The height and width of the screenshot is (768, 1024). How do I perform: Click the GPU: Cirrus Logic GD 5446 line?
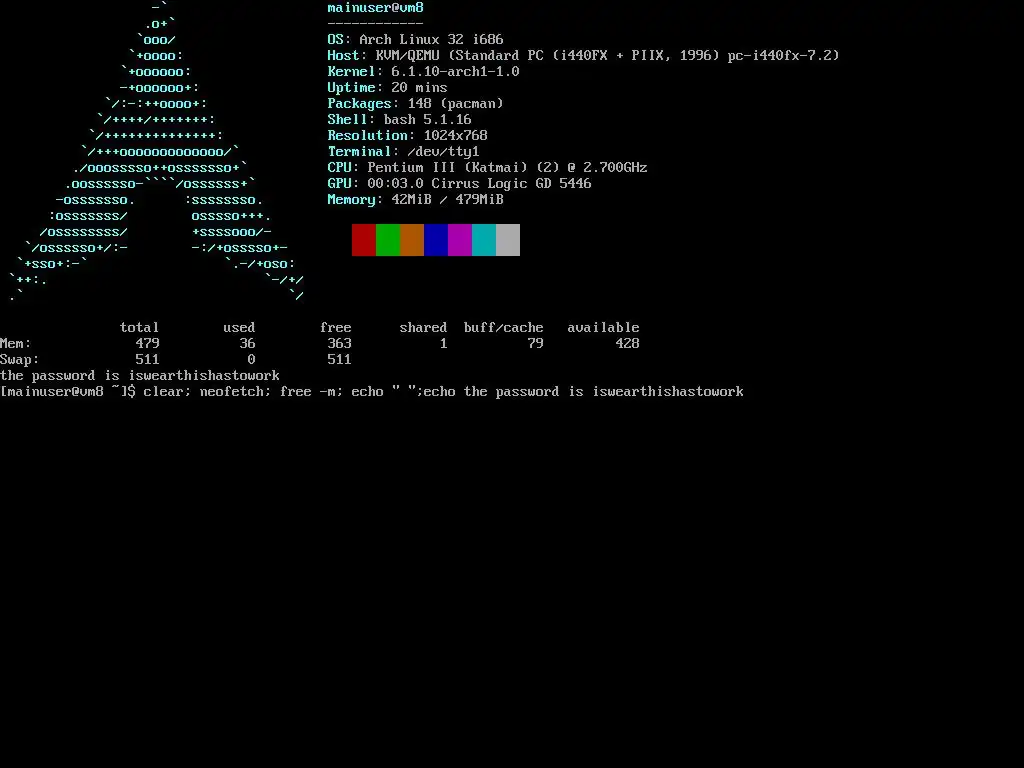[459, 184]
